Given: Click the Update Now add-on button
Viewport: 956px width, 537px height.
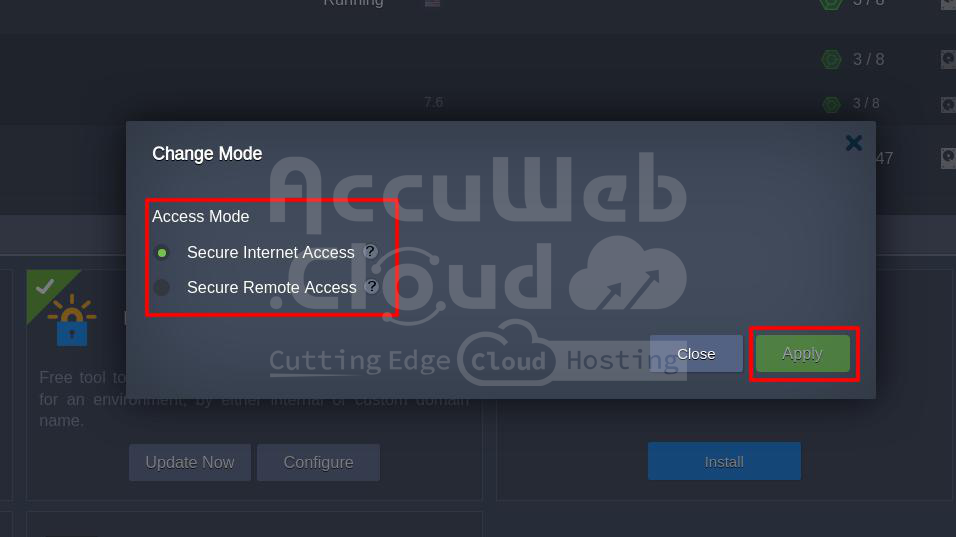Looking at the screenshot, I should click(x=190, y=462).
